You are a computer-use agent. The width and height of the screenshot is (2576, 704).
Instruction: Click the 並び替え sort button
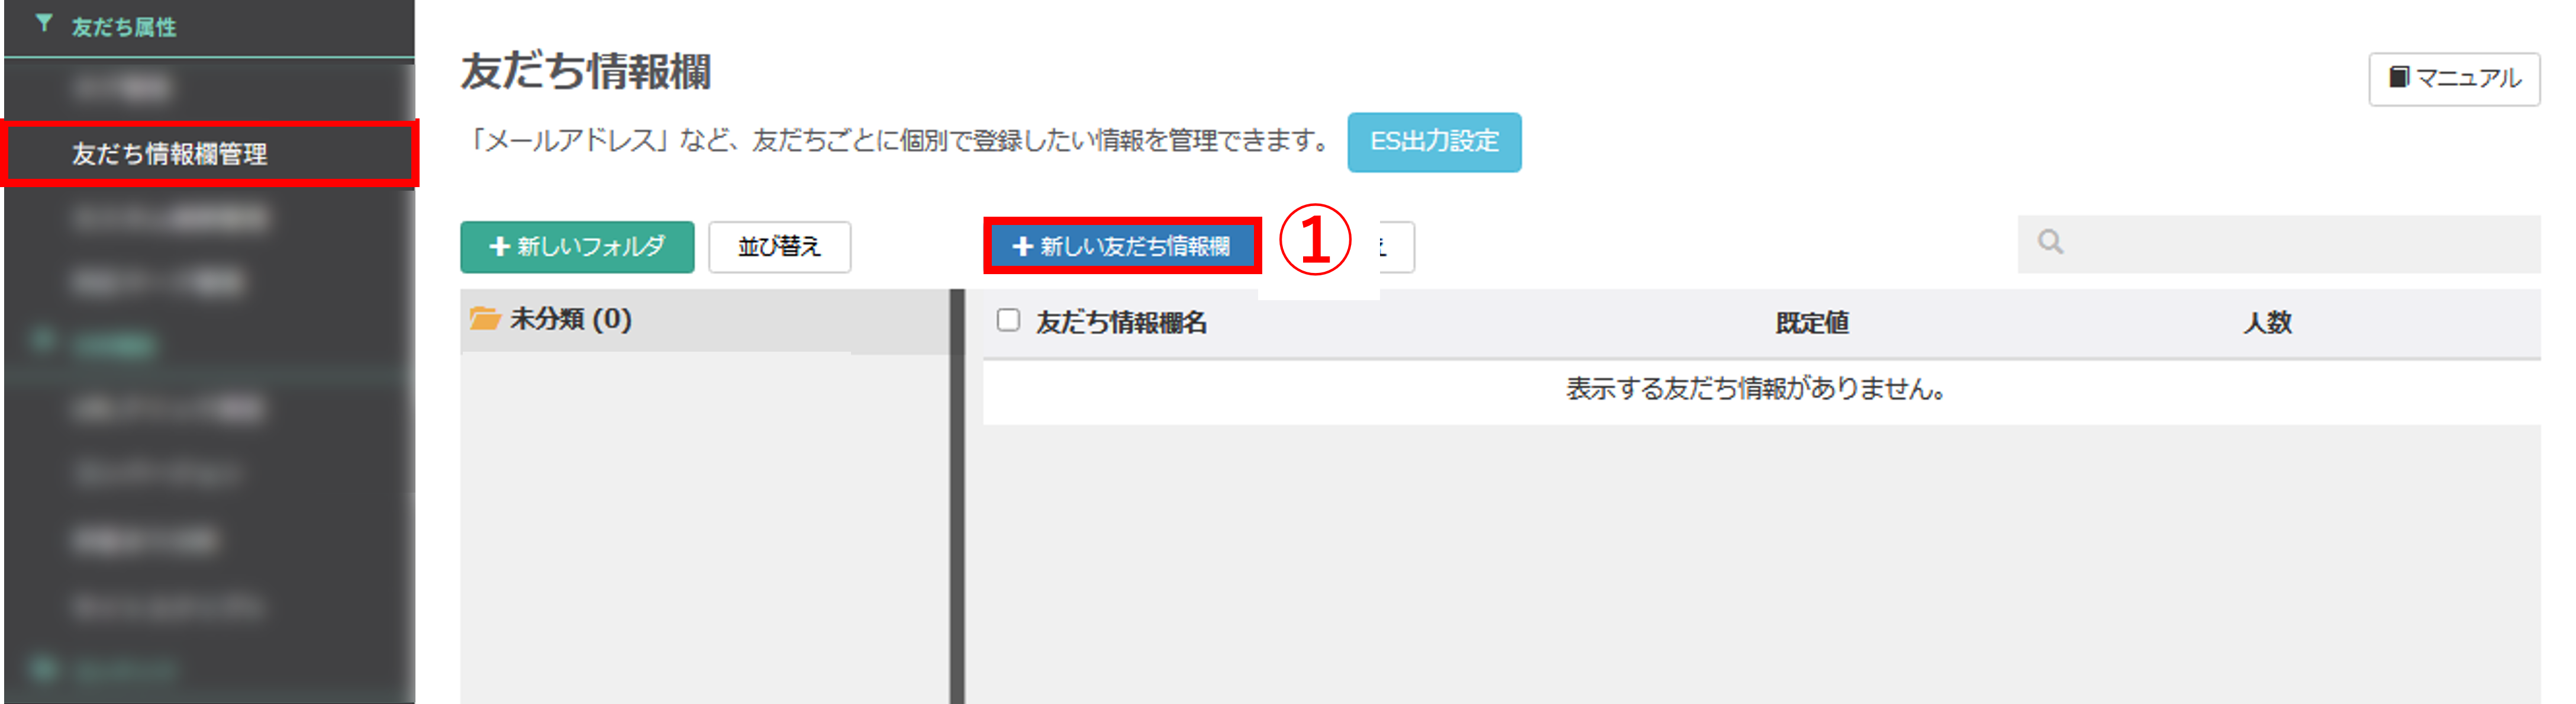[779, 247]
